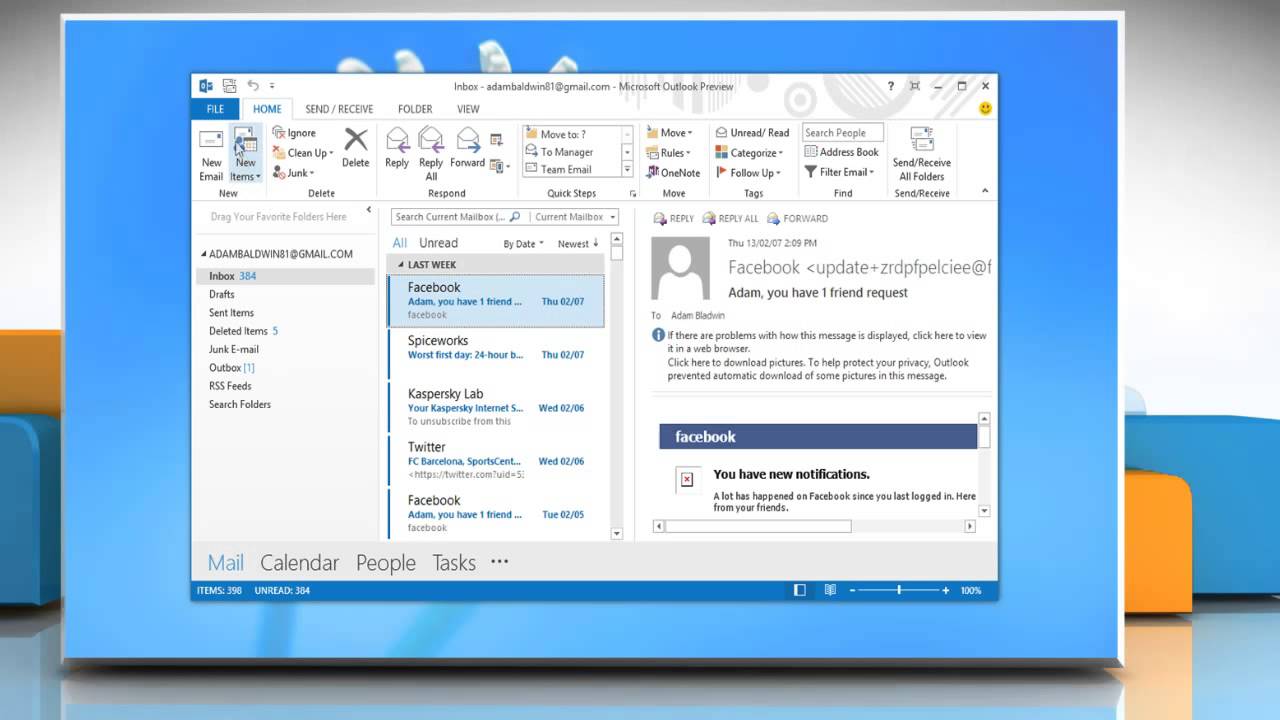Click the smiley feedback icon

pyautogui.click(x=985, y=108)
